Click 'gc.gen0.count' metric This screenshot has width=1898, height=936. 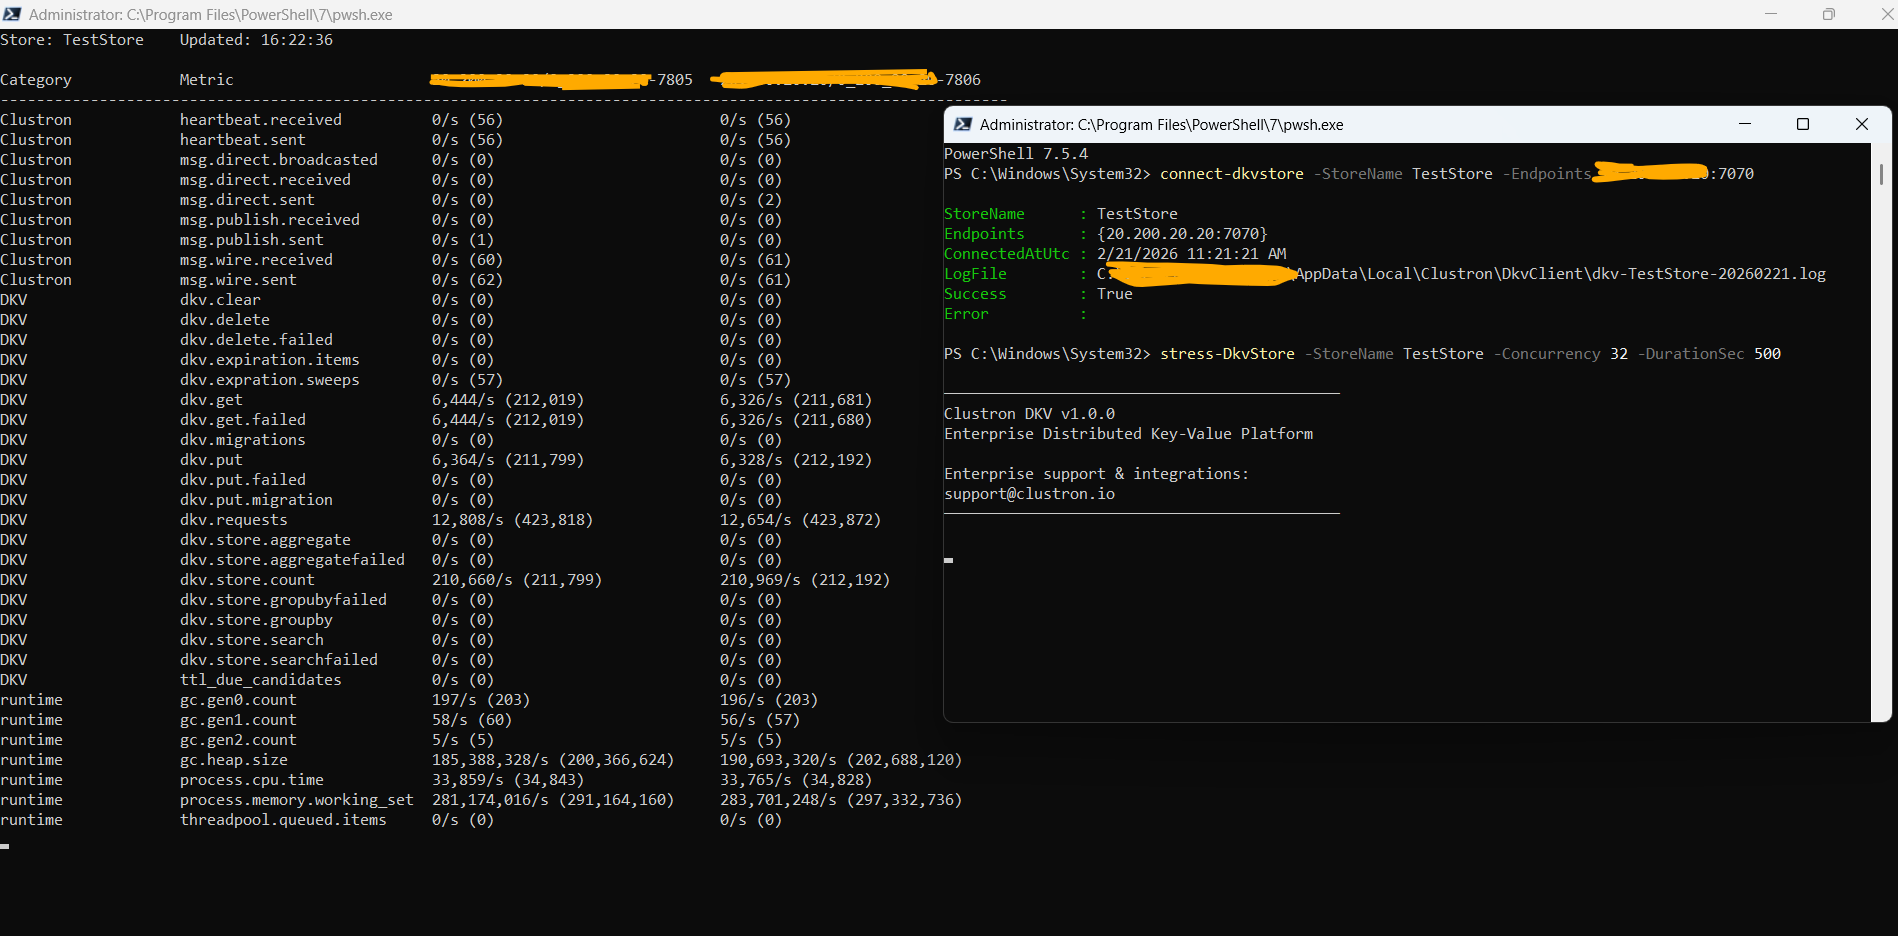coord(238,700)
